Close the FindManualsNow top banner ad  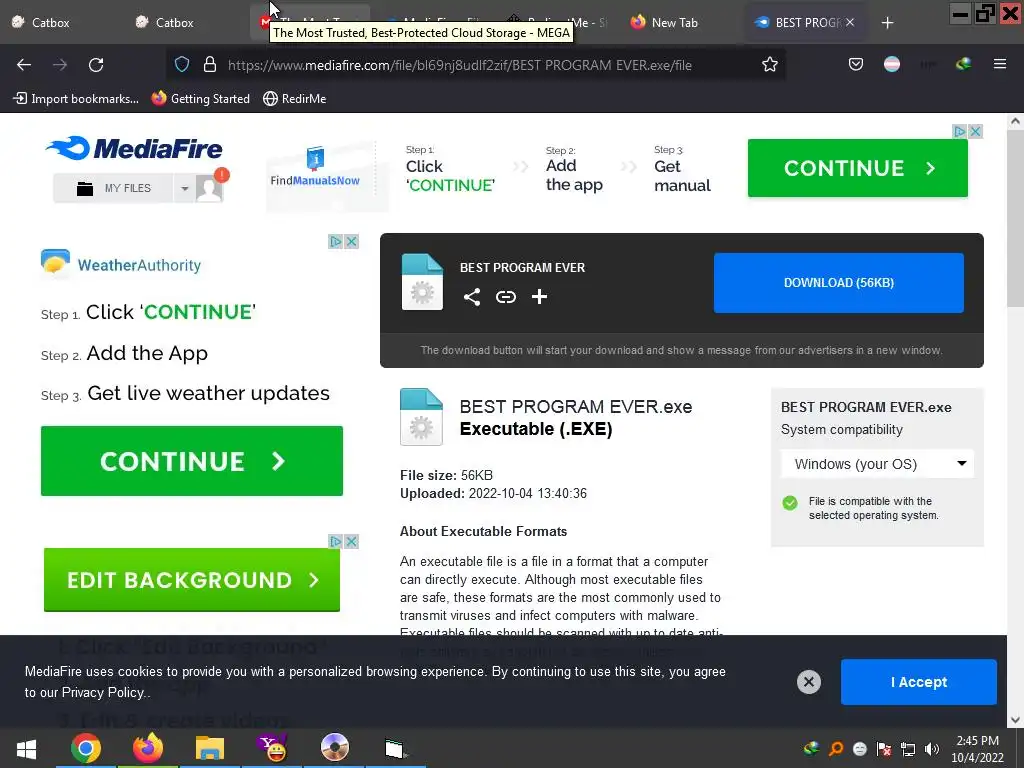coord(976,131)
